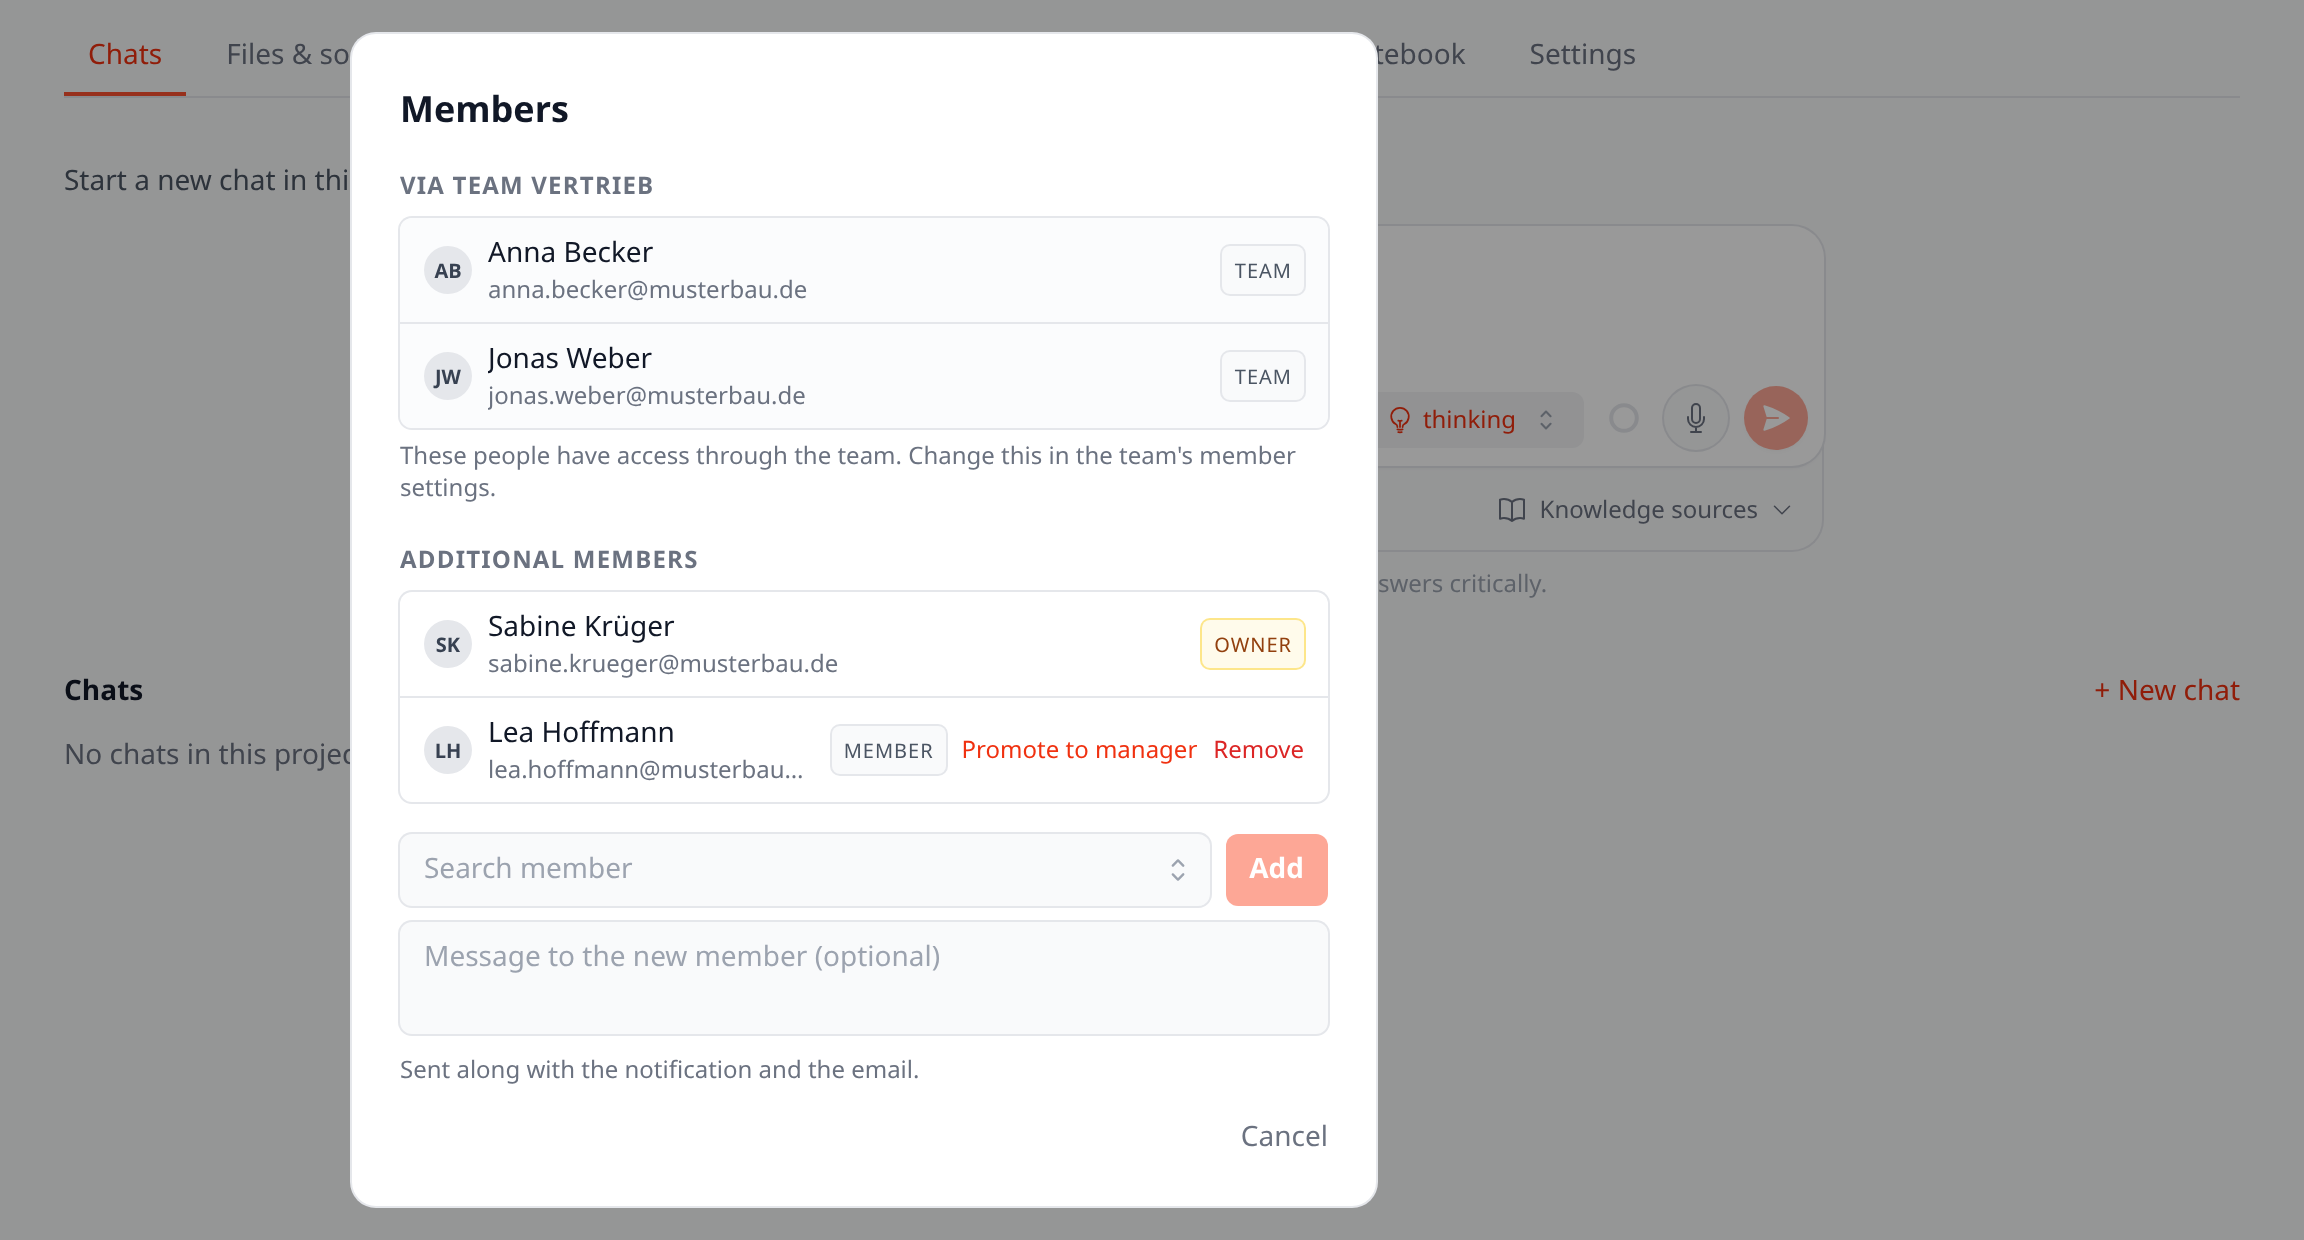Click the microphone voice input icon
This screenshot has width=2304, height=1240.
[1695, 418]
